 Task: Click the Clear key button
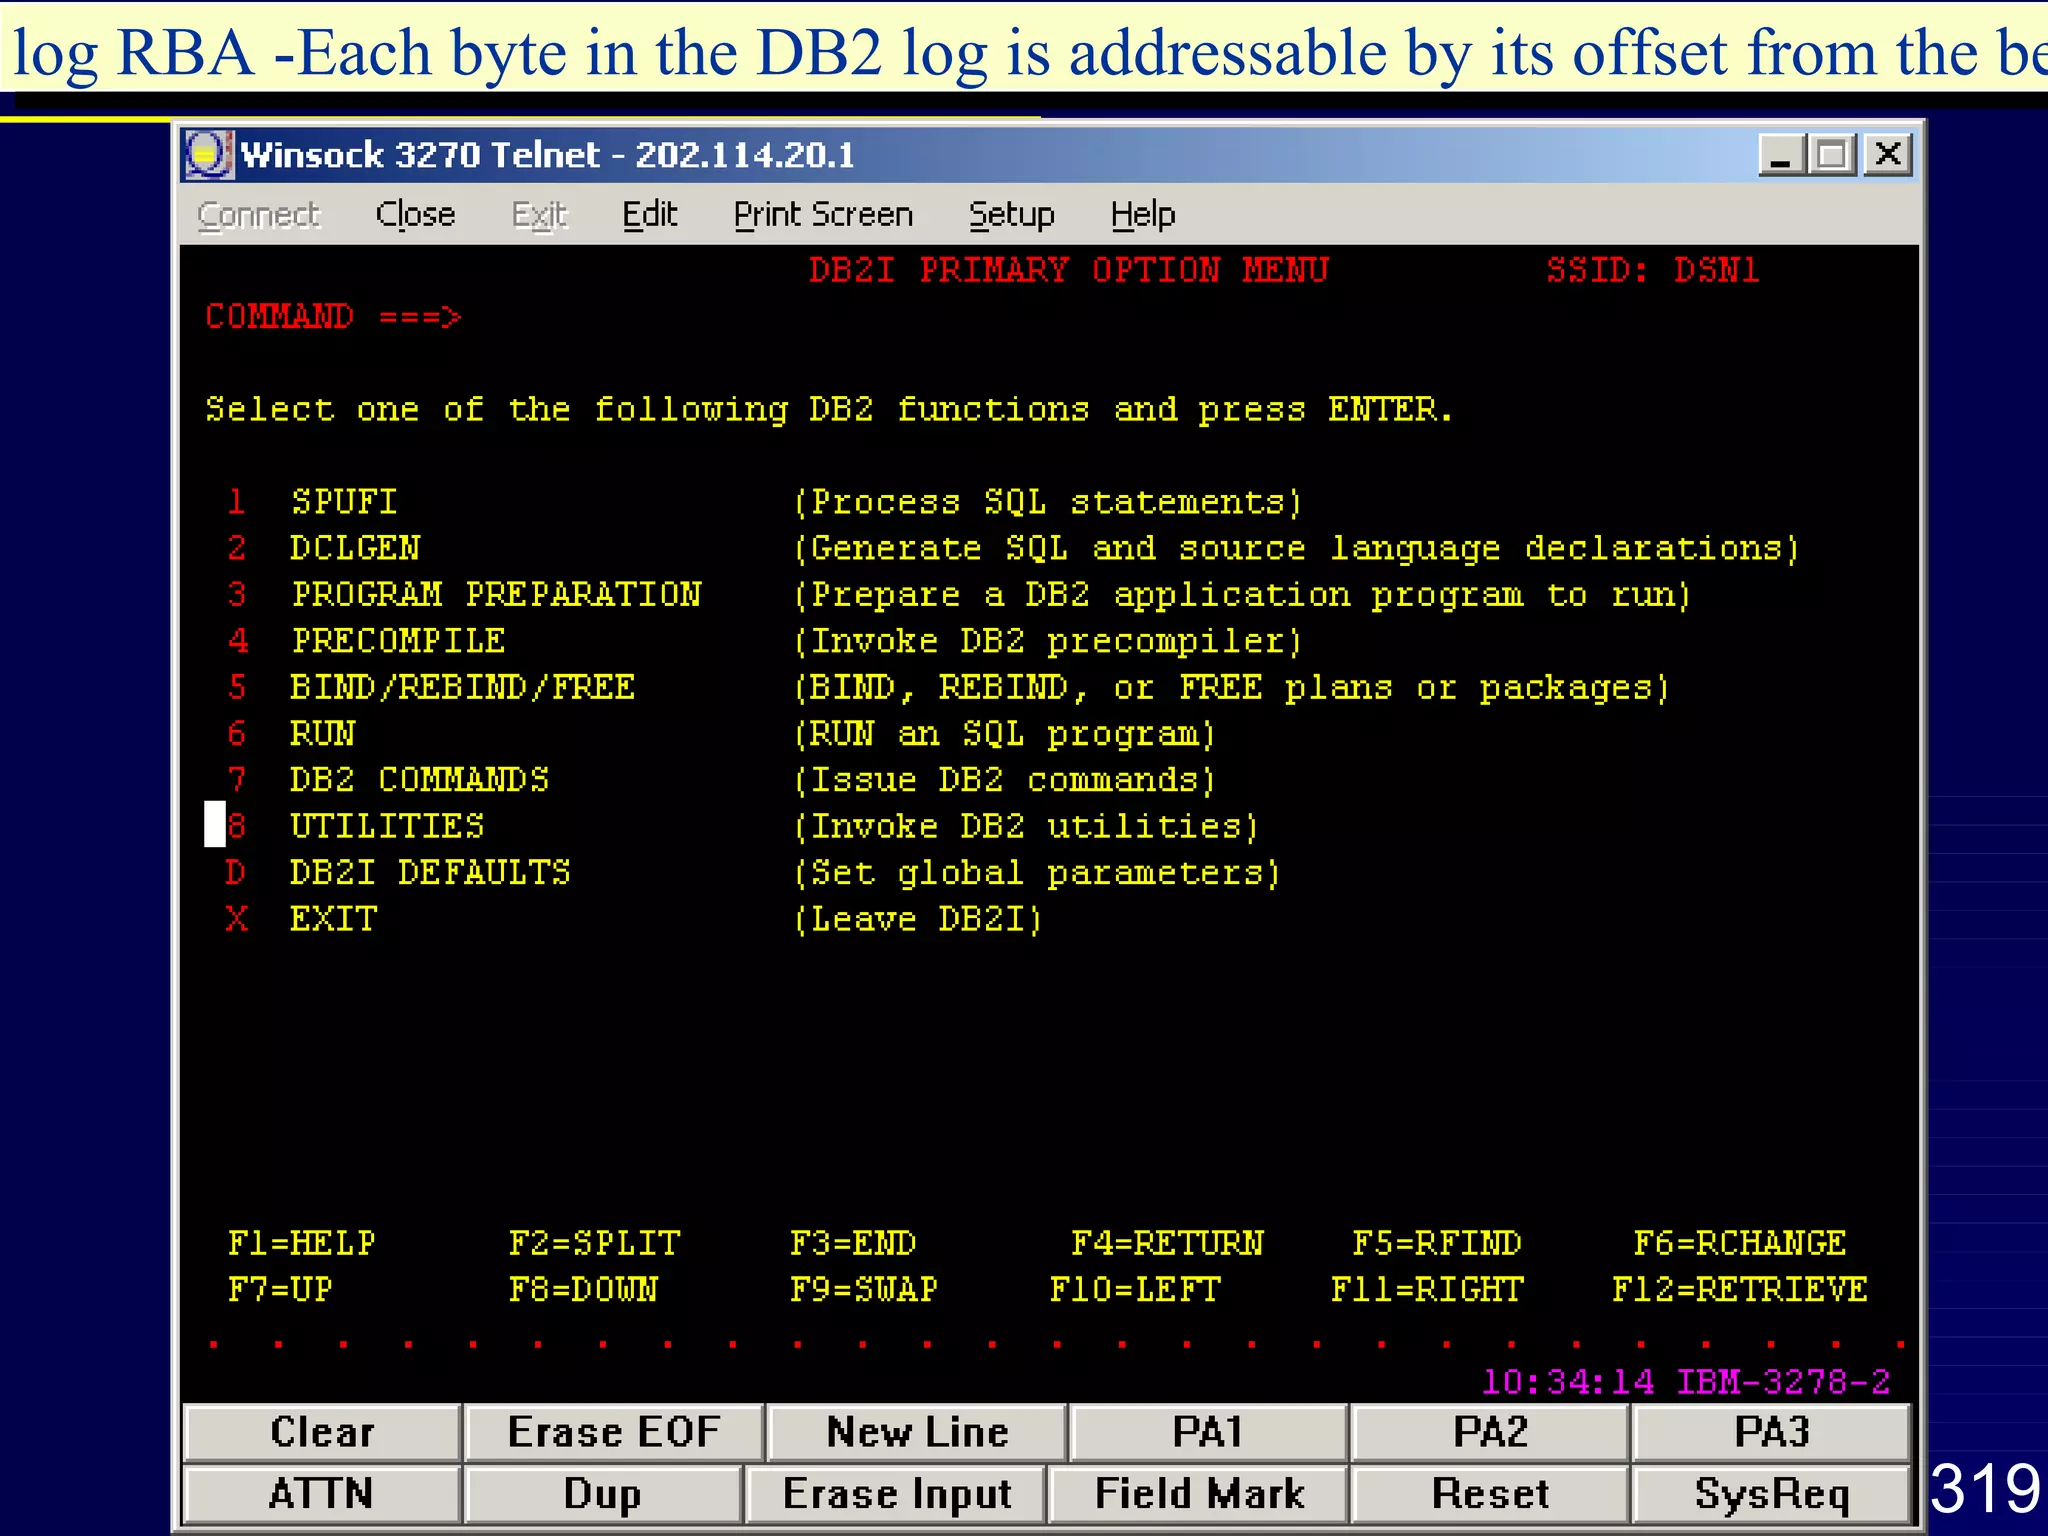point(322,1432)
